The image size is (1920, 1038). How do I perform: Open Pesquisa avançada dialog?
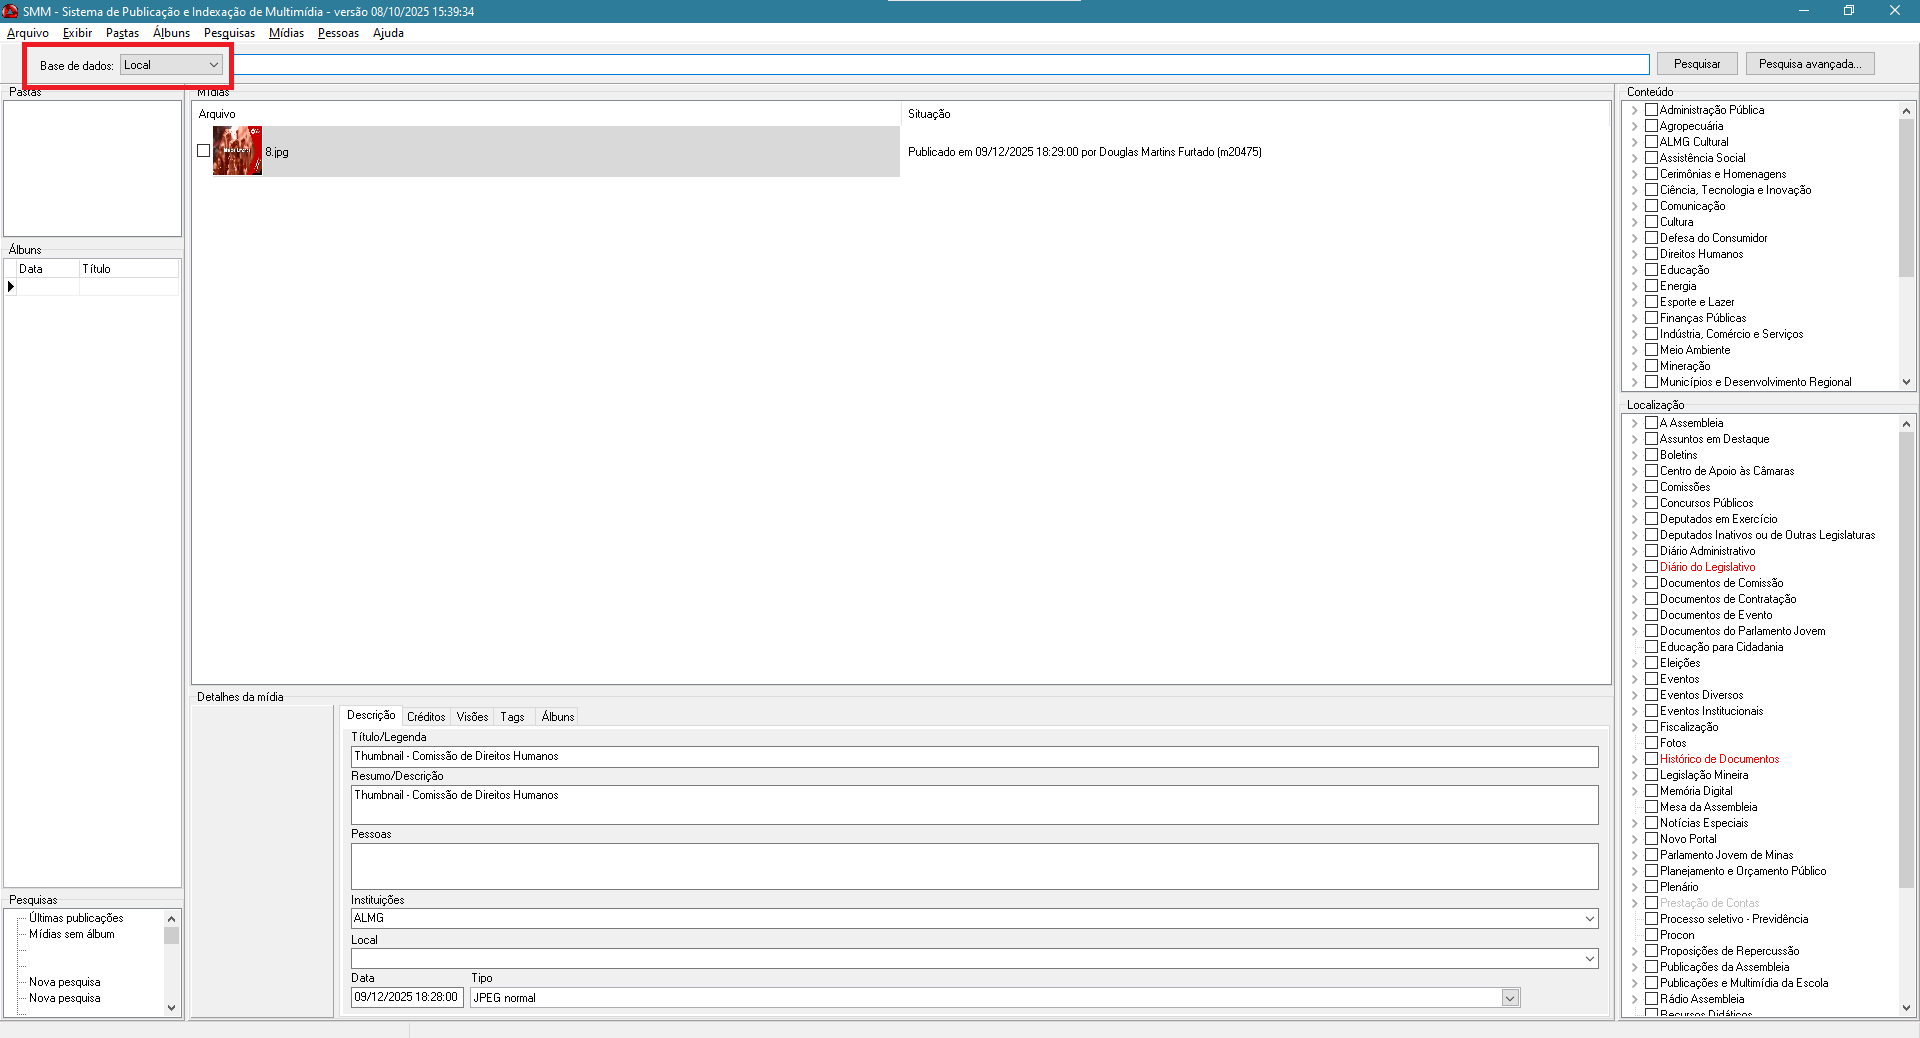pyautogui.click(x=1810, y=64)
